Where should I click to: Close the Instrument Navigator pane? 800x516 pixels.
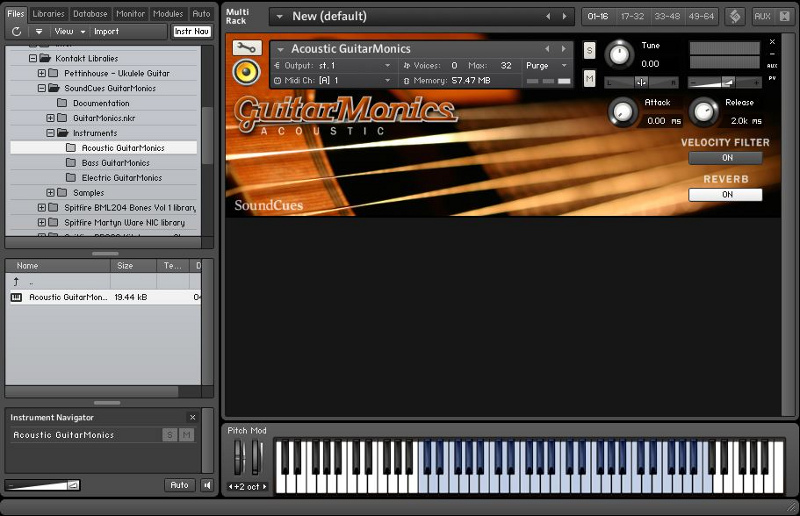coord(192,417)
